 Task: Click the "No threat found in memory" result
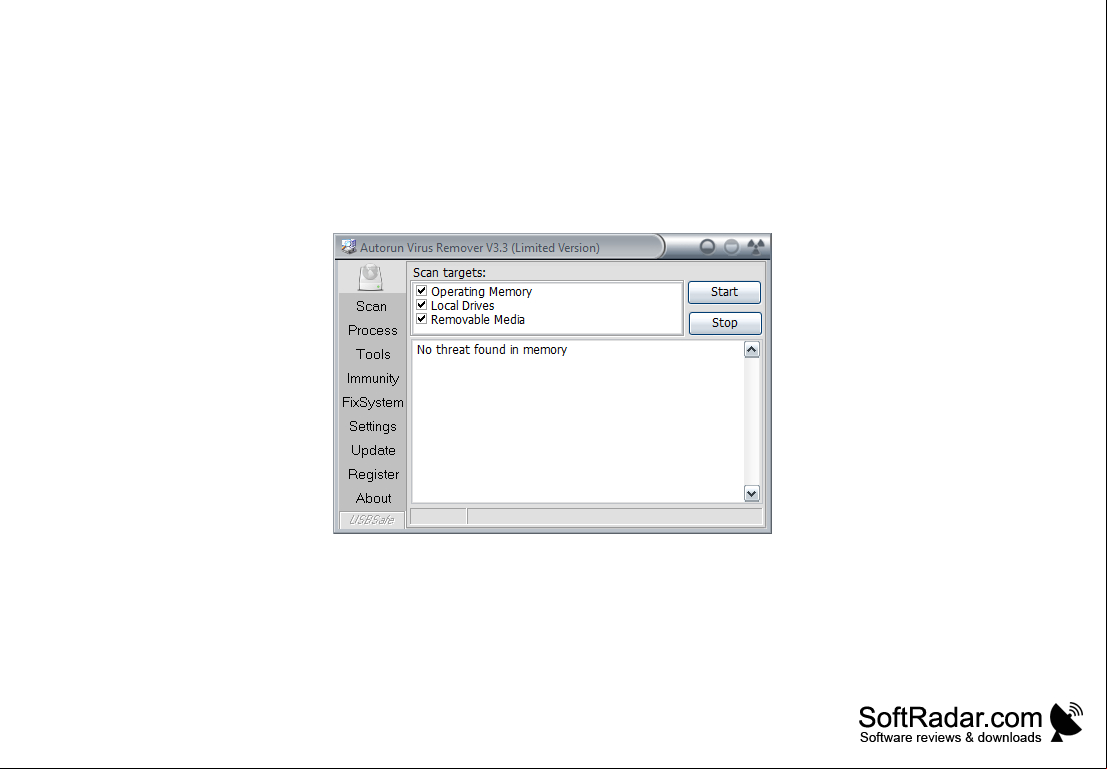(492, 350)
